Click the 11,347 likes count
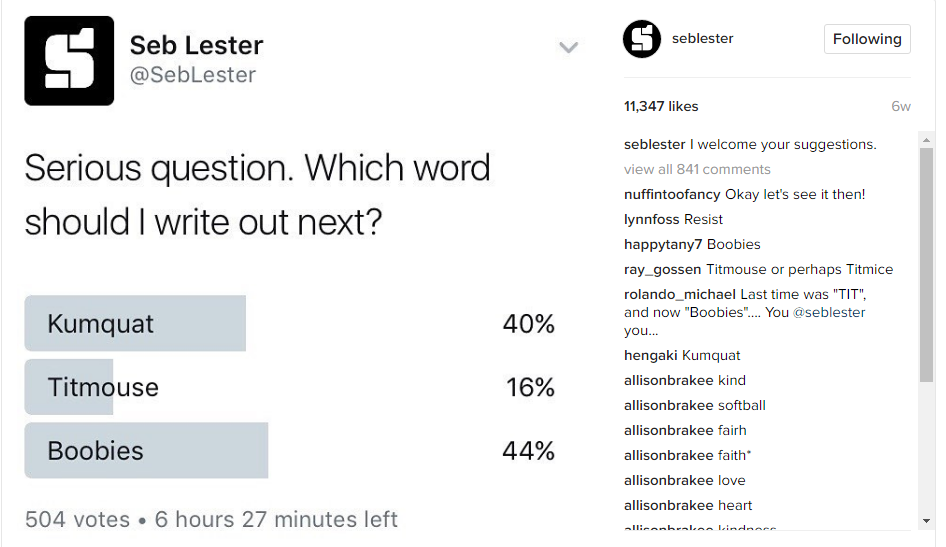946x547 pixels. pyautogui.click(x=661, y=106)
